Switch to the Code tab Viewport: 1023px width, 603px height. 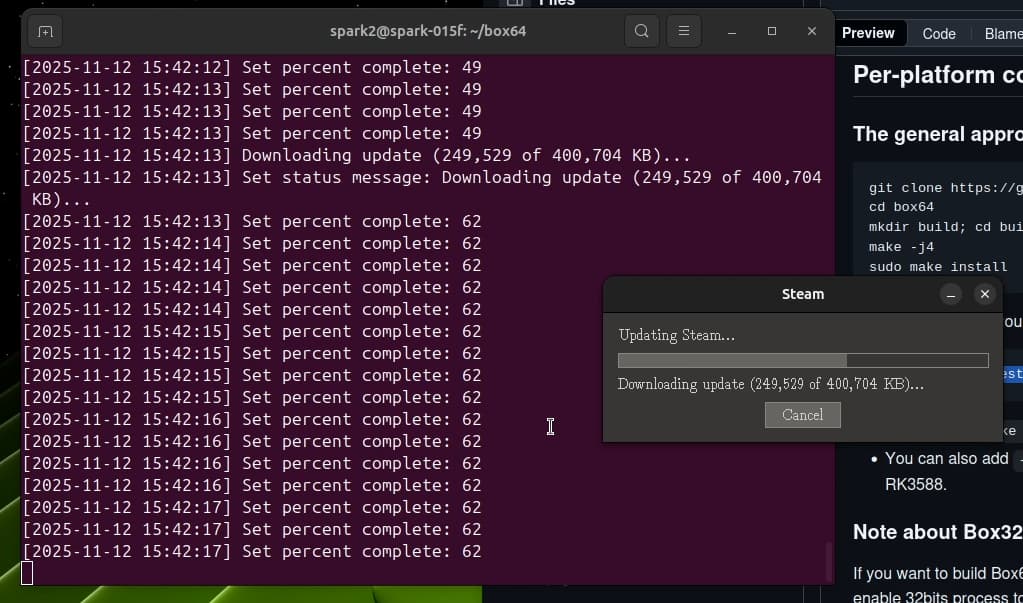(x=938, y=33)
